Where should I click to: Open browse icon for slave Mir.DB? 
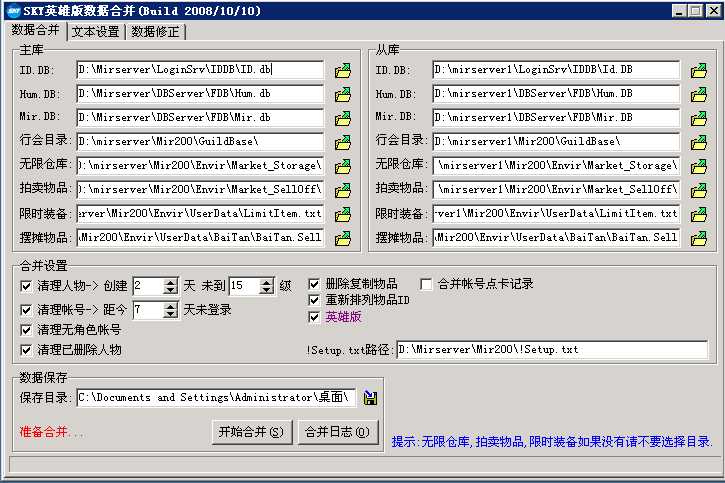(699, 119)
